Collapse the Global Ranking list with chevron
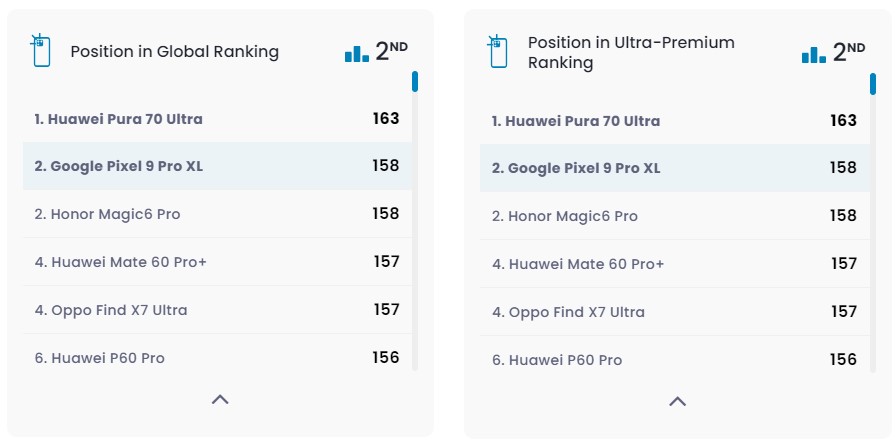The width and height of the screenshot is (895, 442). pos(220,400)
